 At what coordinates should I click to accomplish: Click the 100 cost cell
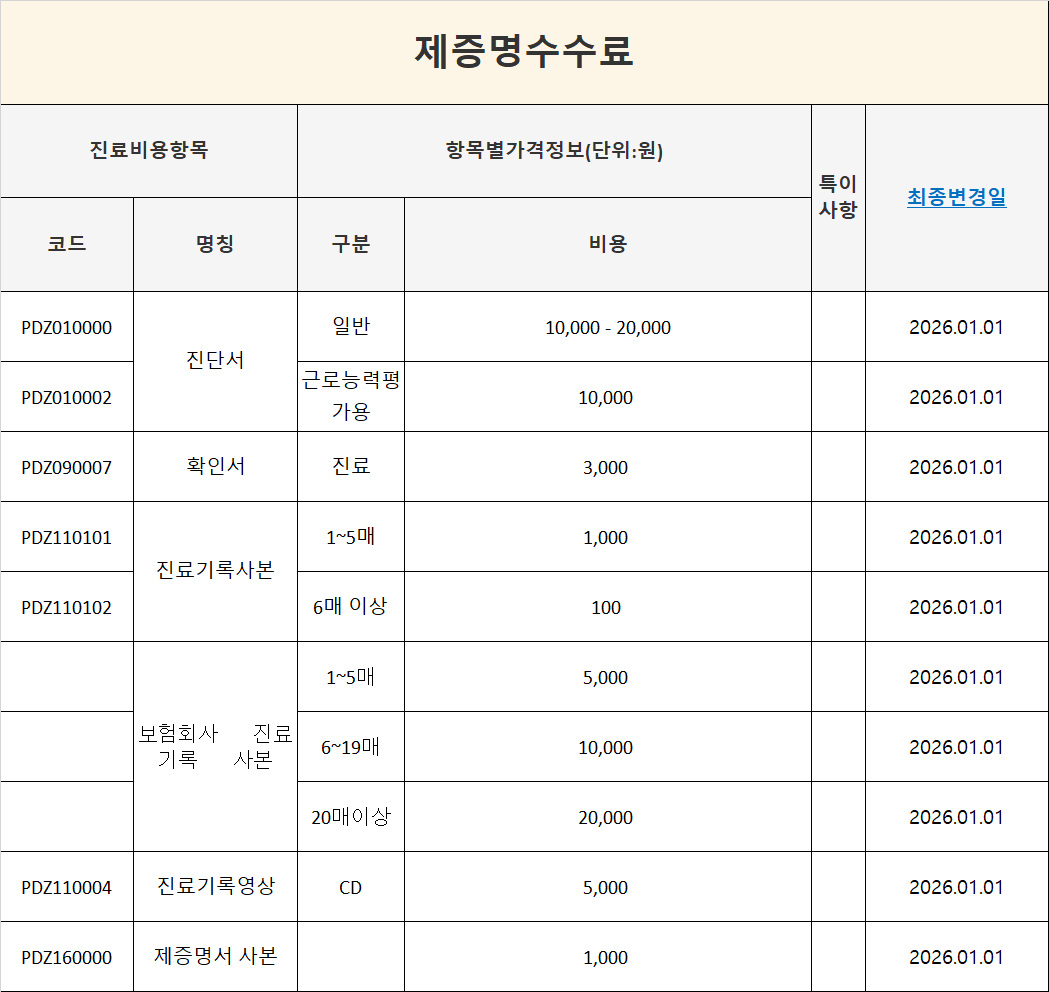607,607
